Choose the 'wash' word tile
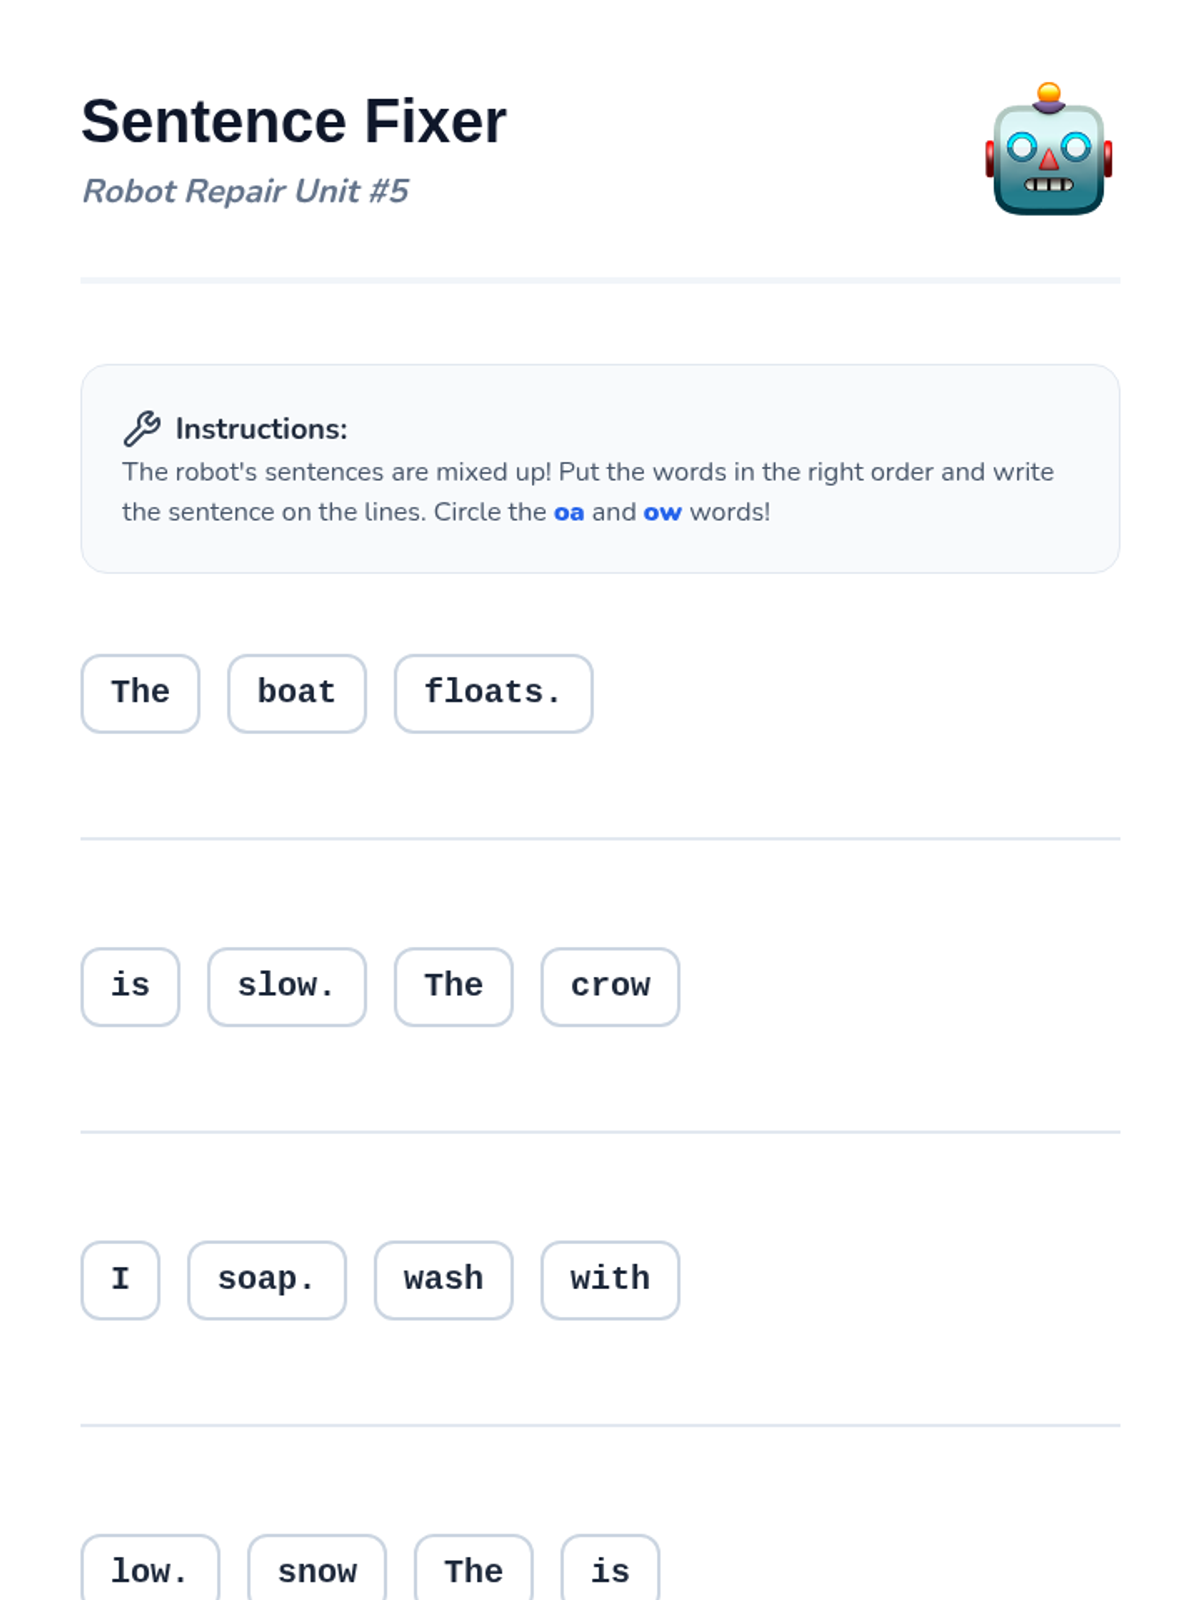 [x=443, y=1279]
